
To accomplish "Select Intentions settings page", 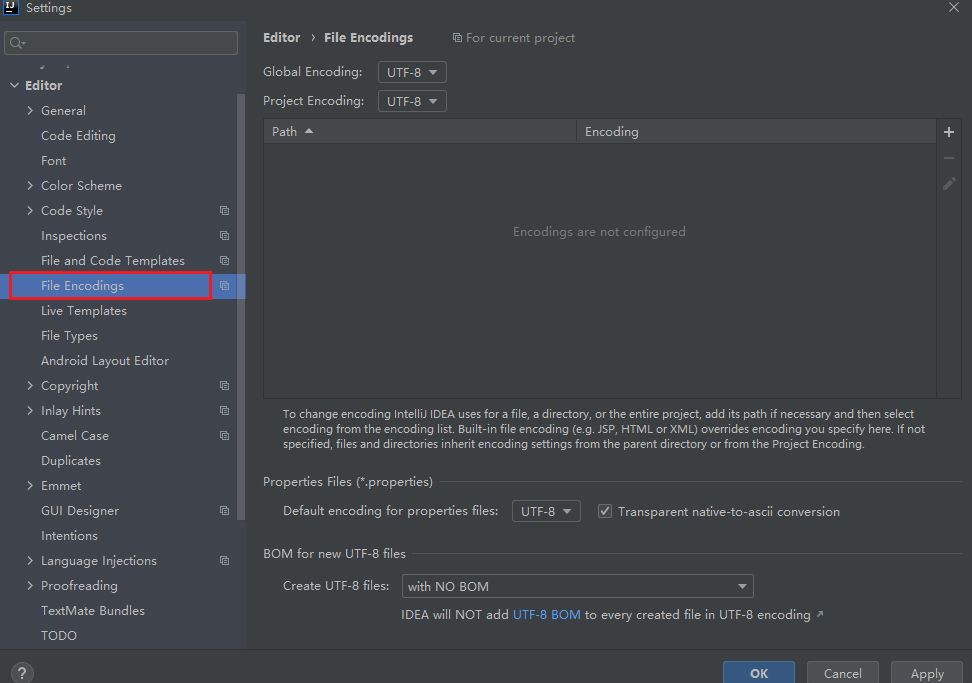I will pos(69,535).
